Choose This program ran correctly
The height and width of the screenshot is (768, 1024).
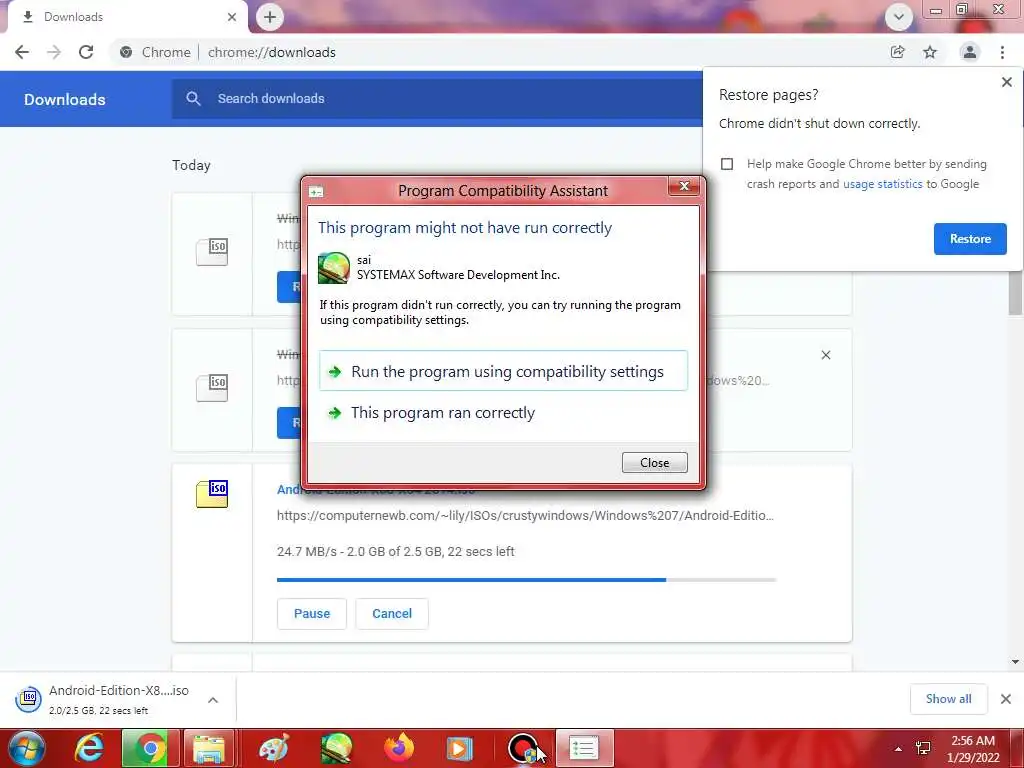coord(503,413)
